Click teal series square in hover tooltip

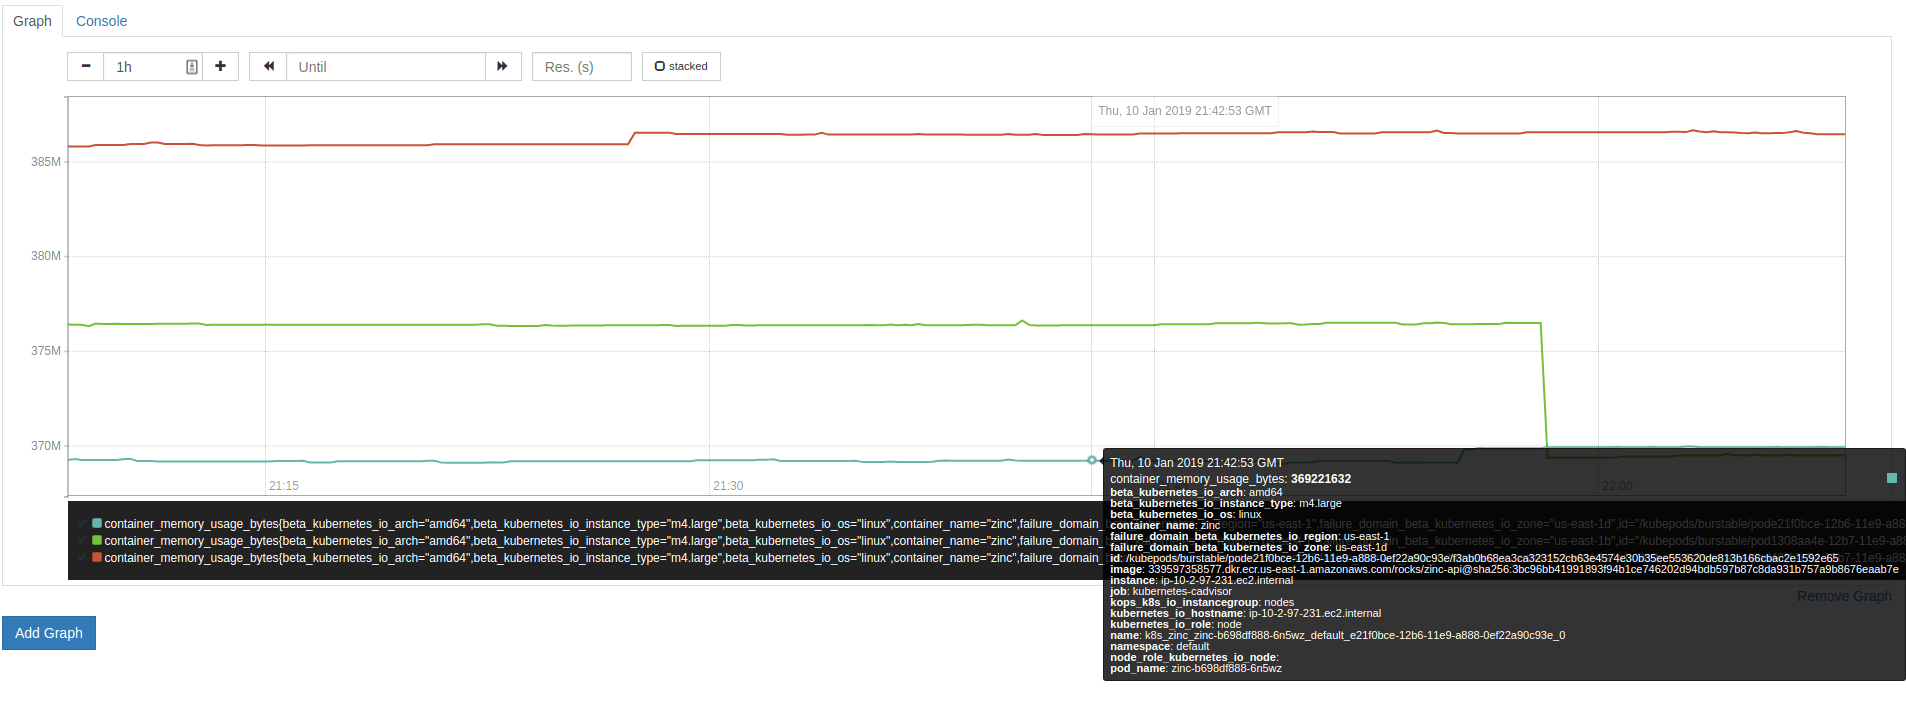click(x=1891, y=478)
